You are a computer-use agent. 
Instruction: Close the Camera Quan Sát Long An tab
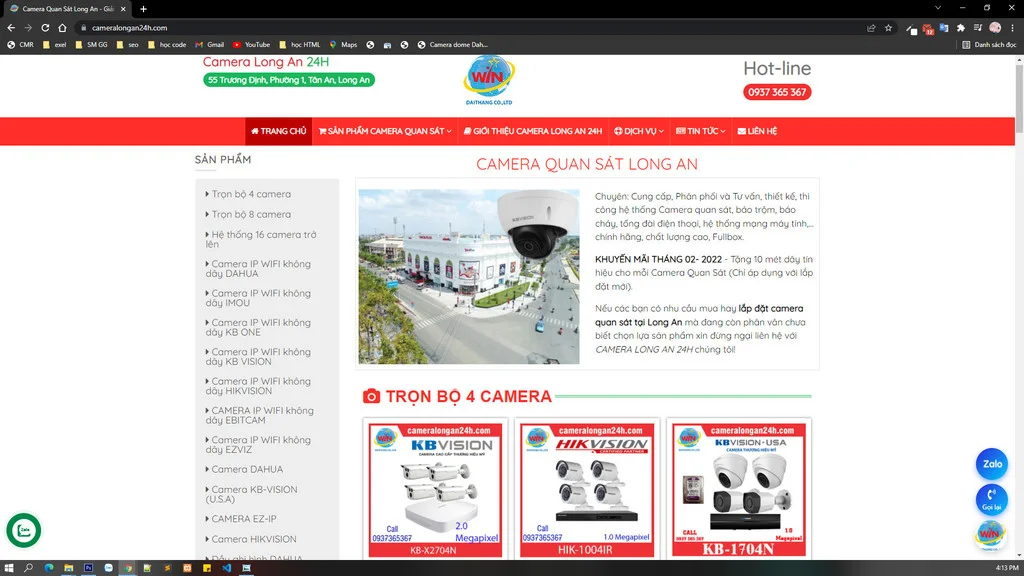123,8
